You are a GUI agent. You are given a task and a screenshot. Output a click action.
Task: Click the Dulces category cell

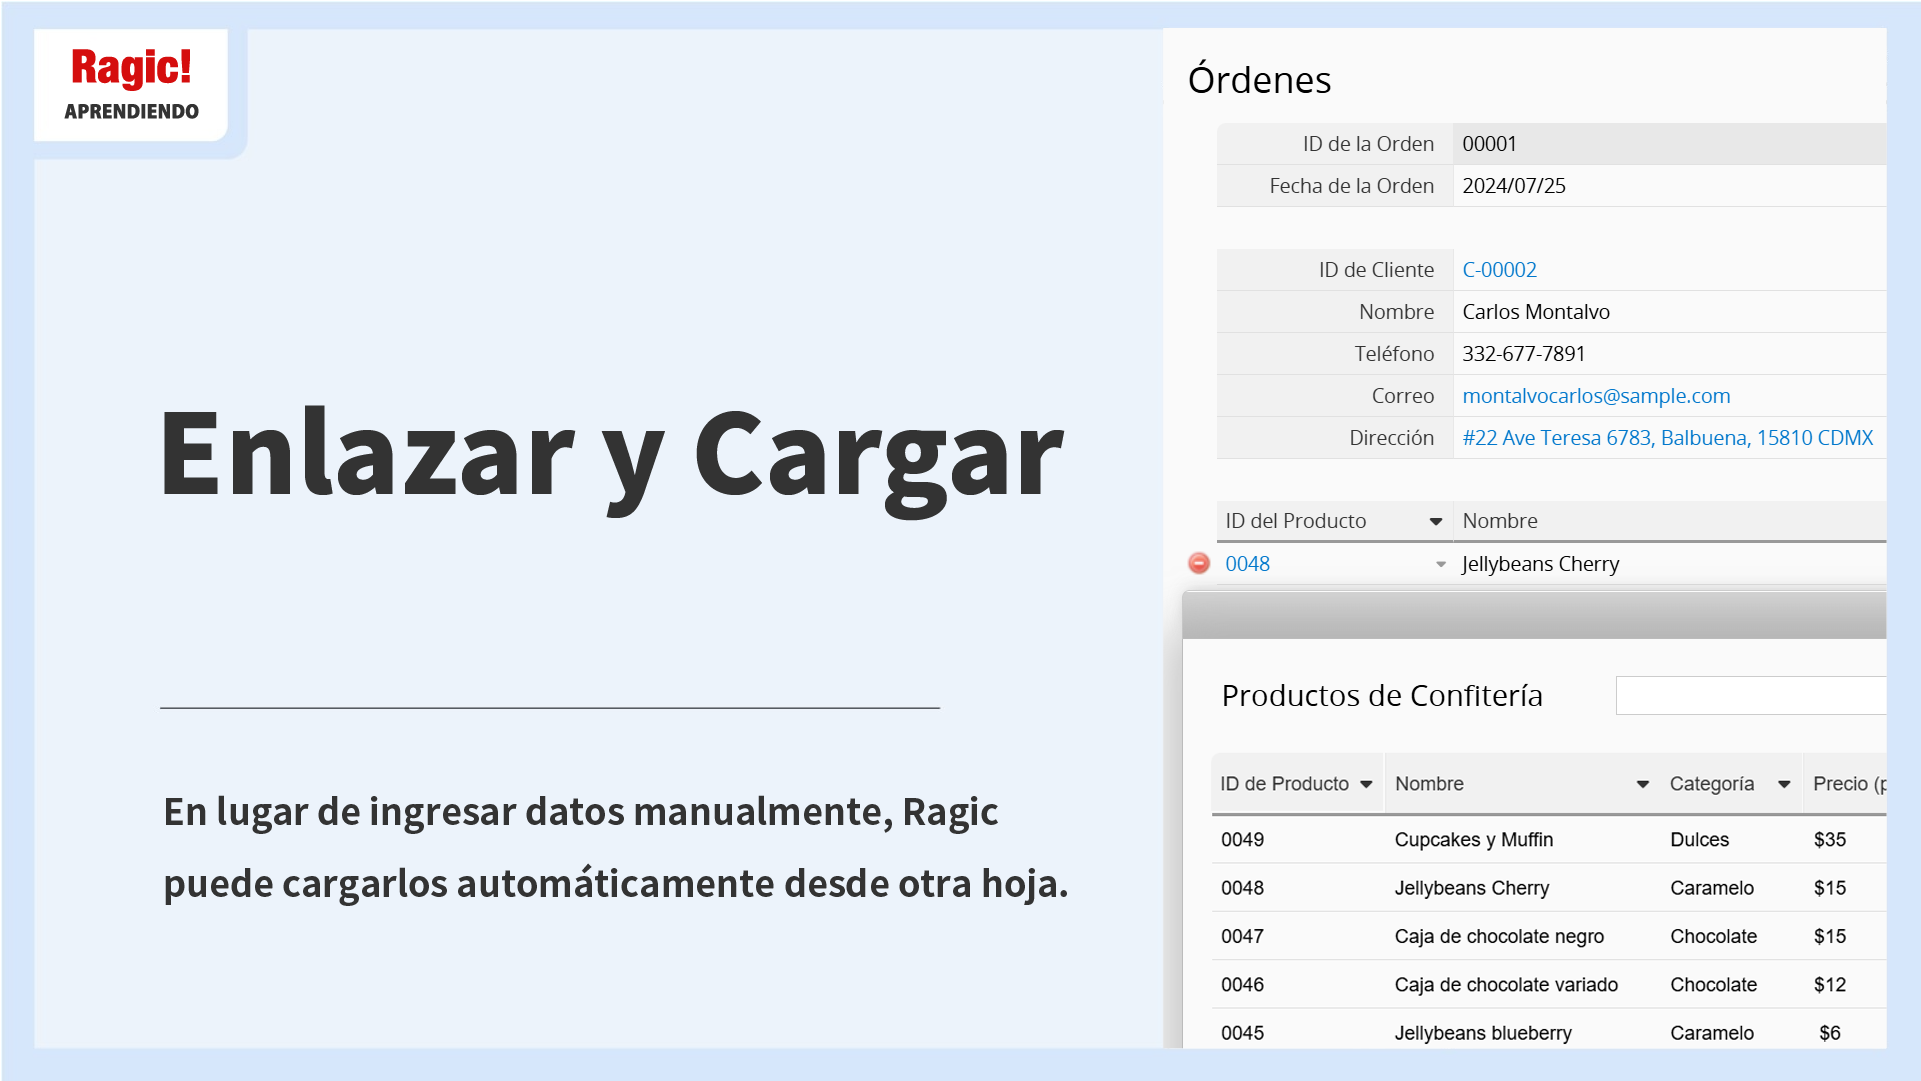point(1699,840)
